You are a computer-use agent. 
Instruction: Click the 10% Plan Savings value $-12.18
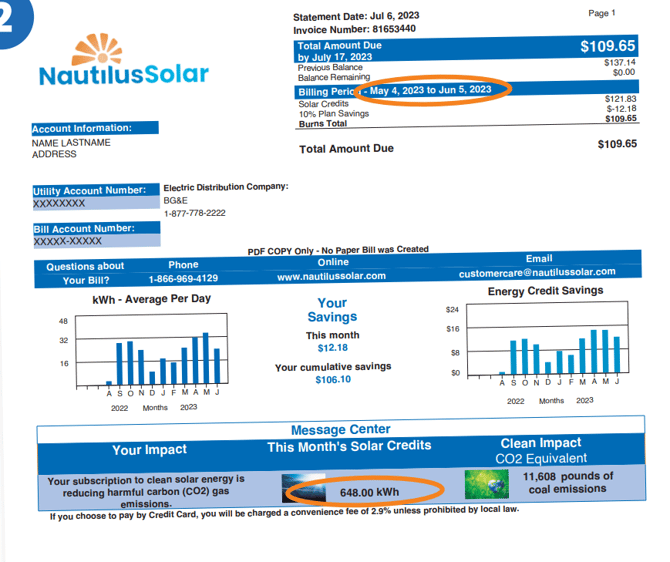point(621,109)
